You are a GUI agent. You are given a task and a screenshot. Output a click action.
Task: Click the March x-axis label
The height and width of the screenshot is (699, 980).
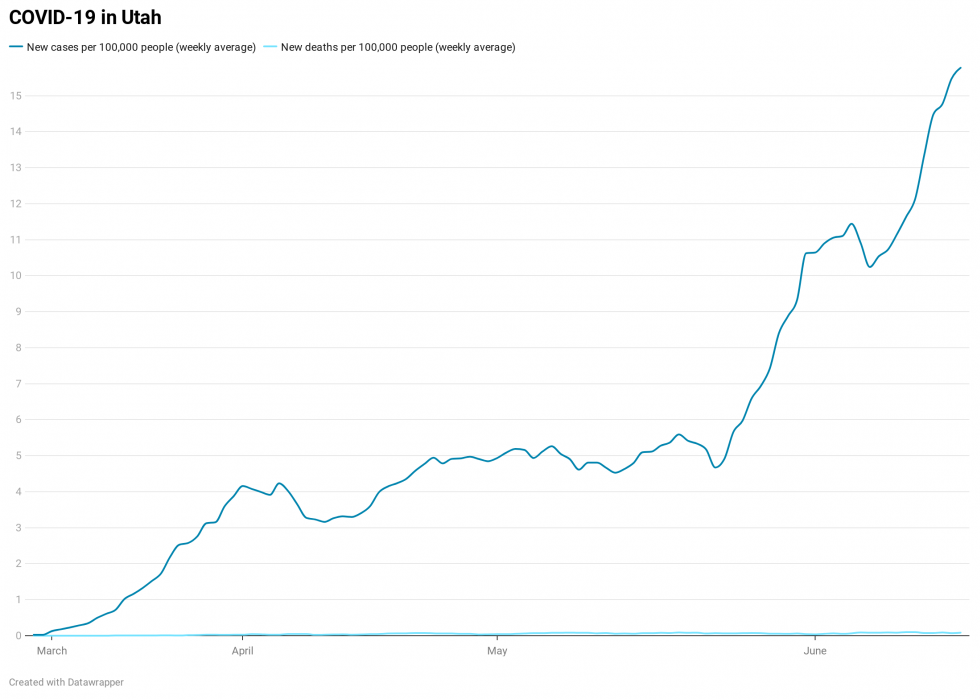(x=52, y=652)
